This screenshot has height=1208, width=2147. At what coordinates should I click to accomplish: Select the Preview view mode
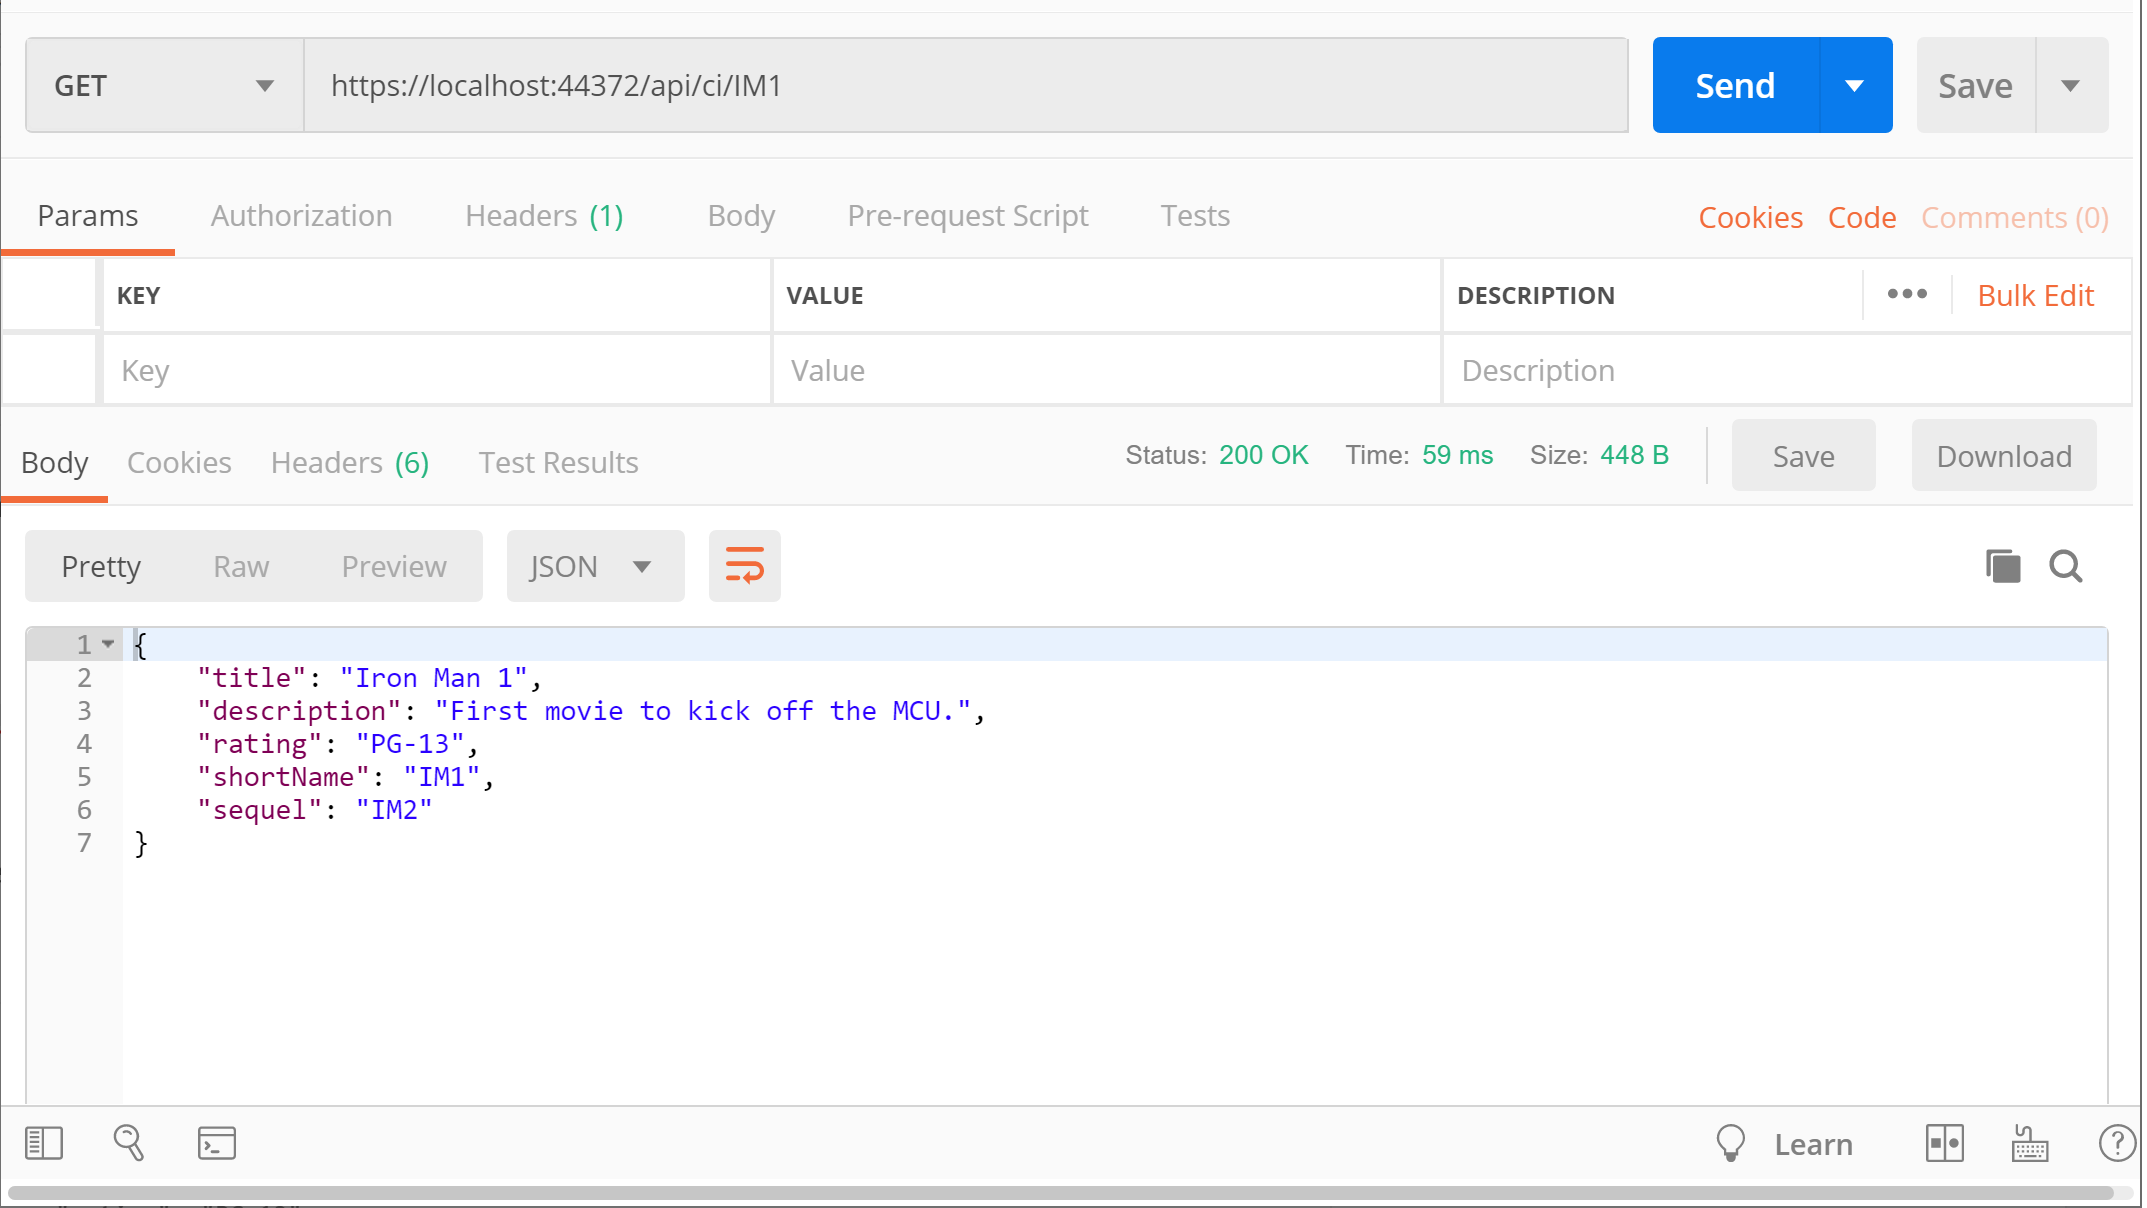[x=394, y=566]
